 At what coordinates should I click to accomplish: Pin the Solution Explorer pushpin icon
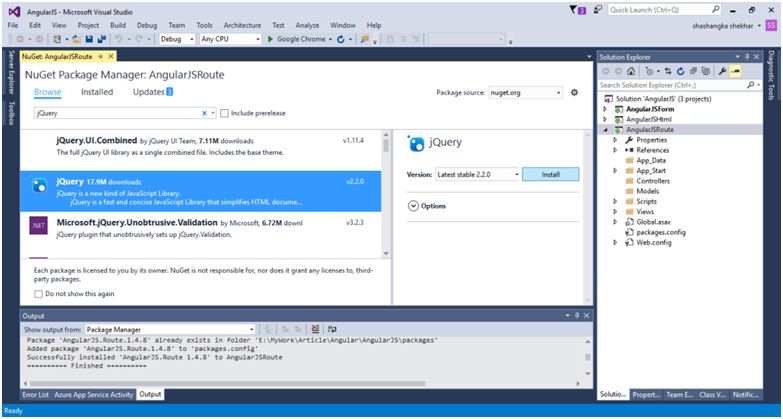tap(747, 57)
